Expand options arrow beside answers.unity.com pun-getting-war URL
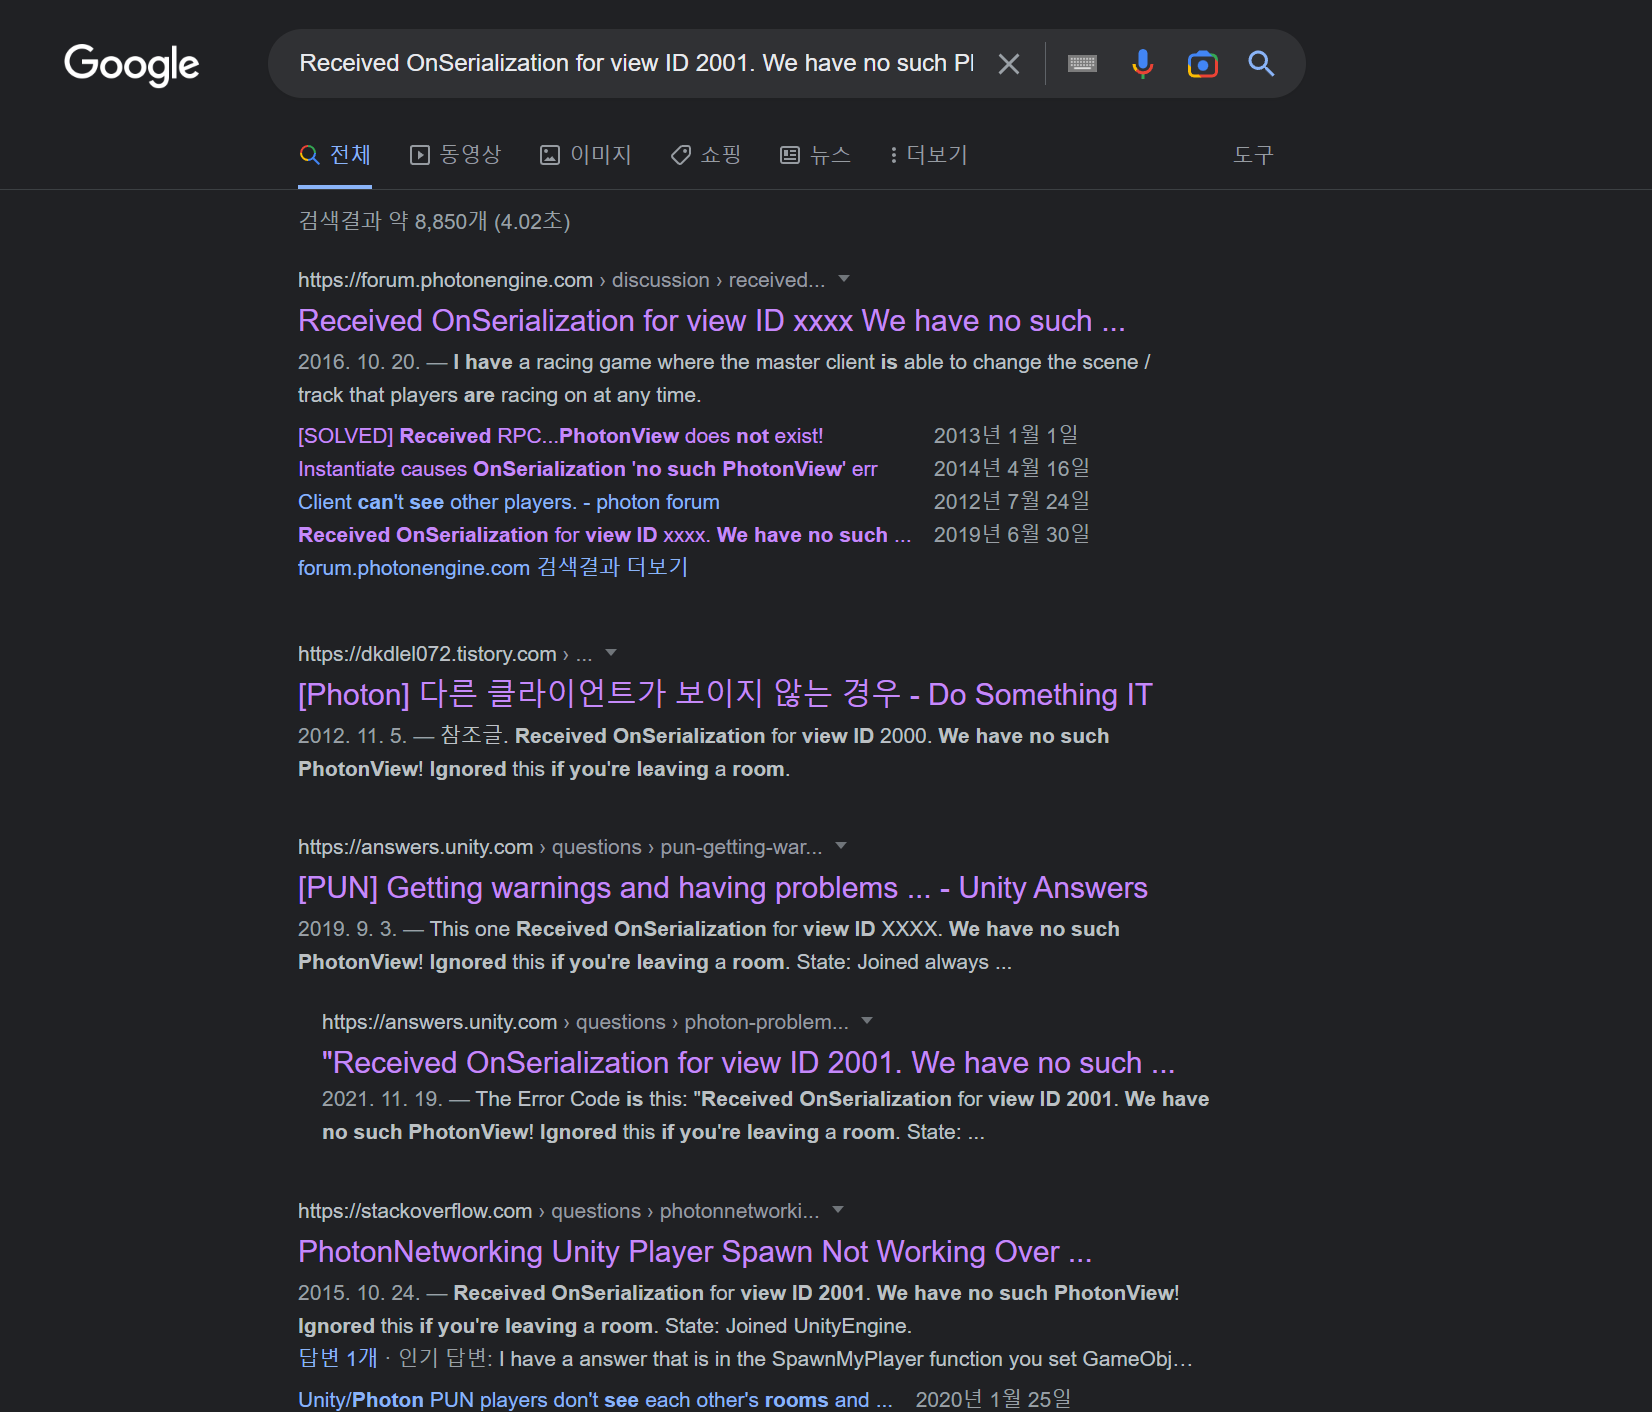The width and height of the screenshot is (1652, 1412). [x=841, y=846]
